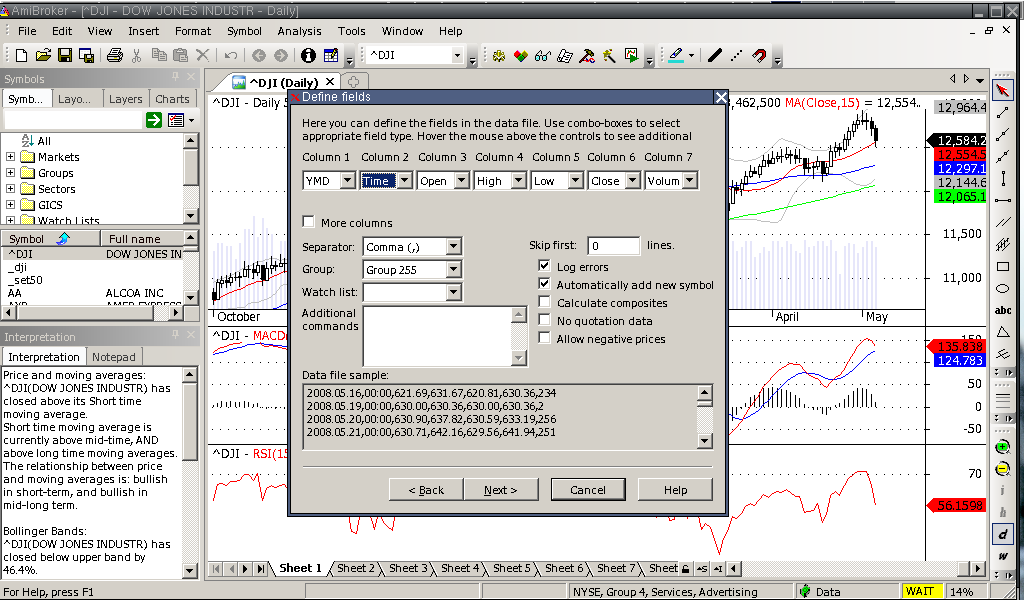The image size is (1024, 600).
Task: Click the line color pen icon
Action: [x=677, y=55]
